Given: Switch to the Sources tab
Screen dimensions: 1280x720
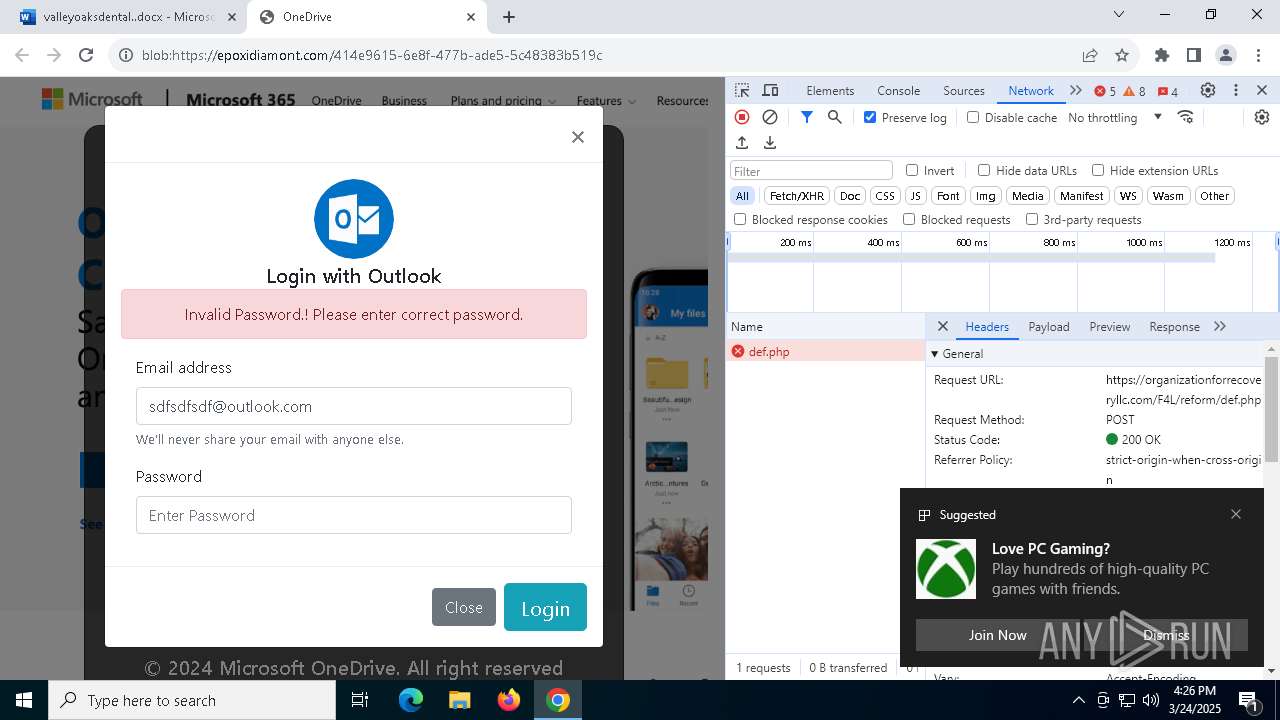Looking at the screenshot, I should (964, 90).
